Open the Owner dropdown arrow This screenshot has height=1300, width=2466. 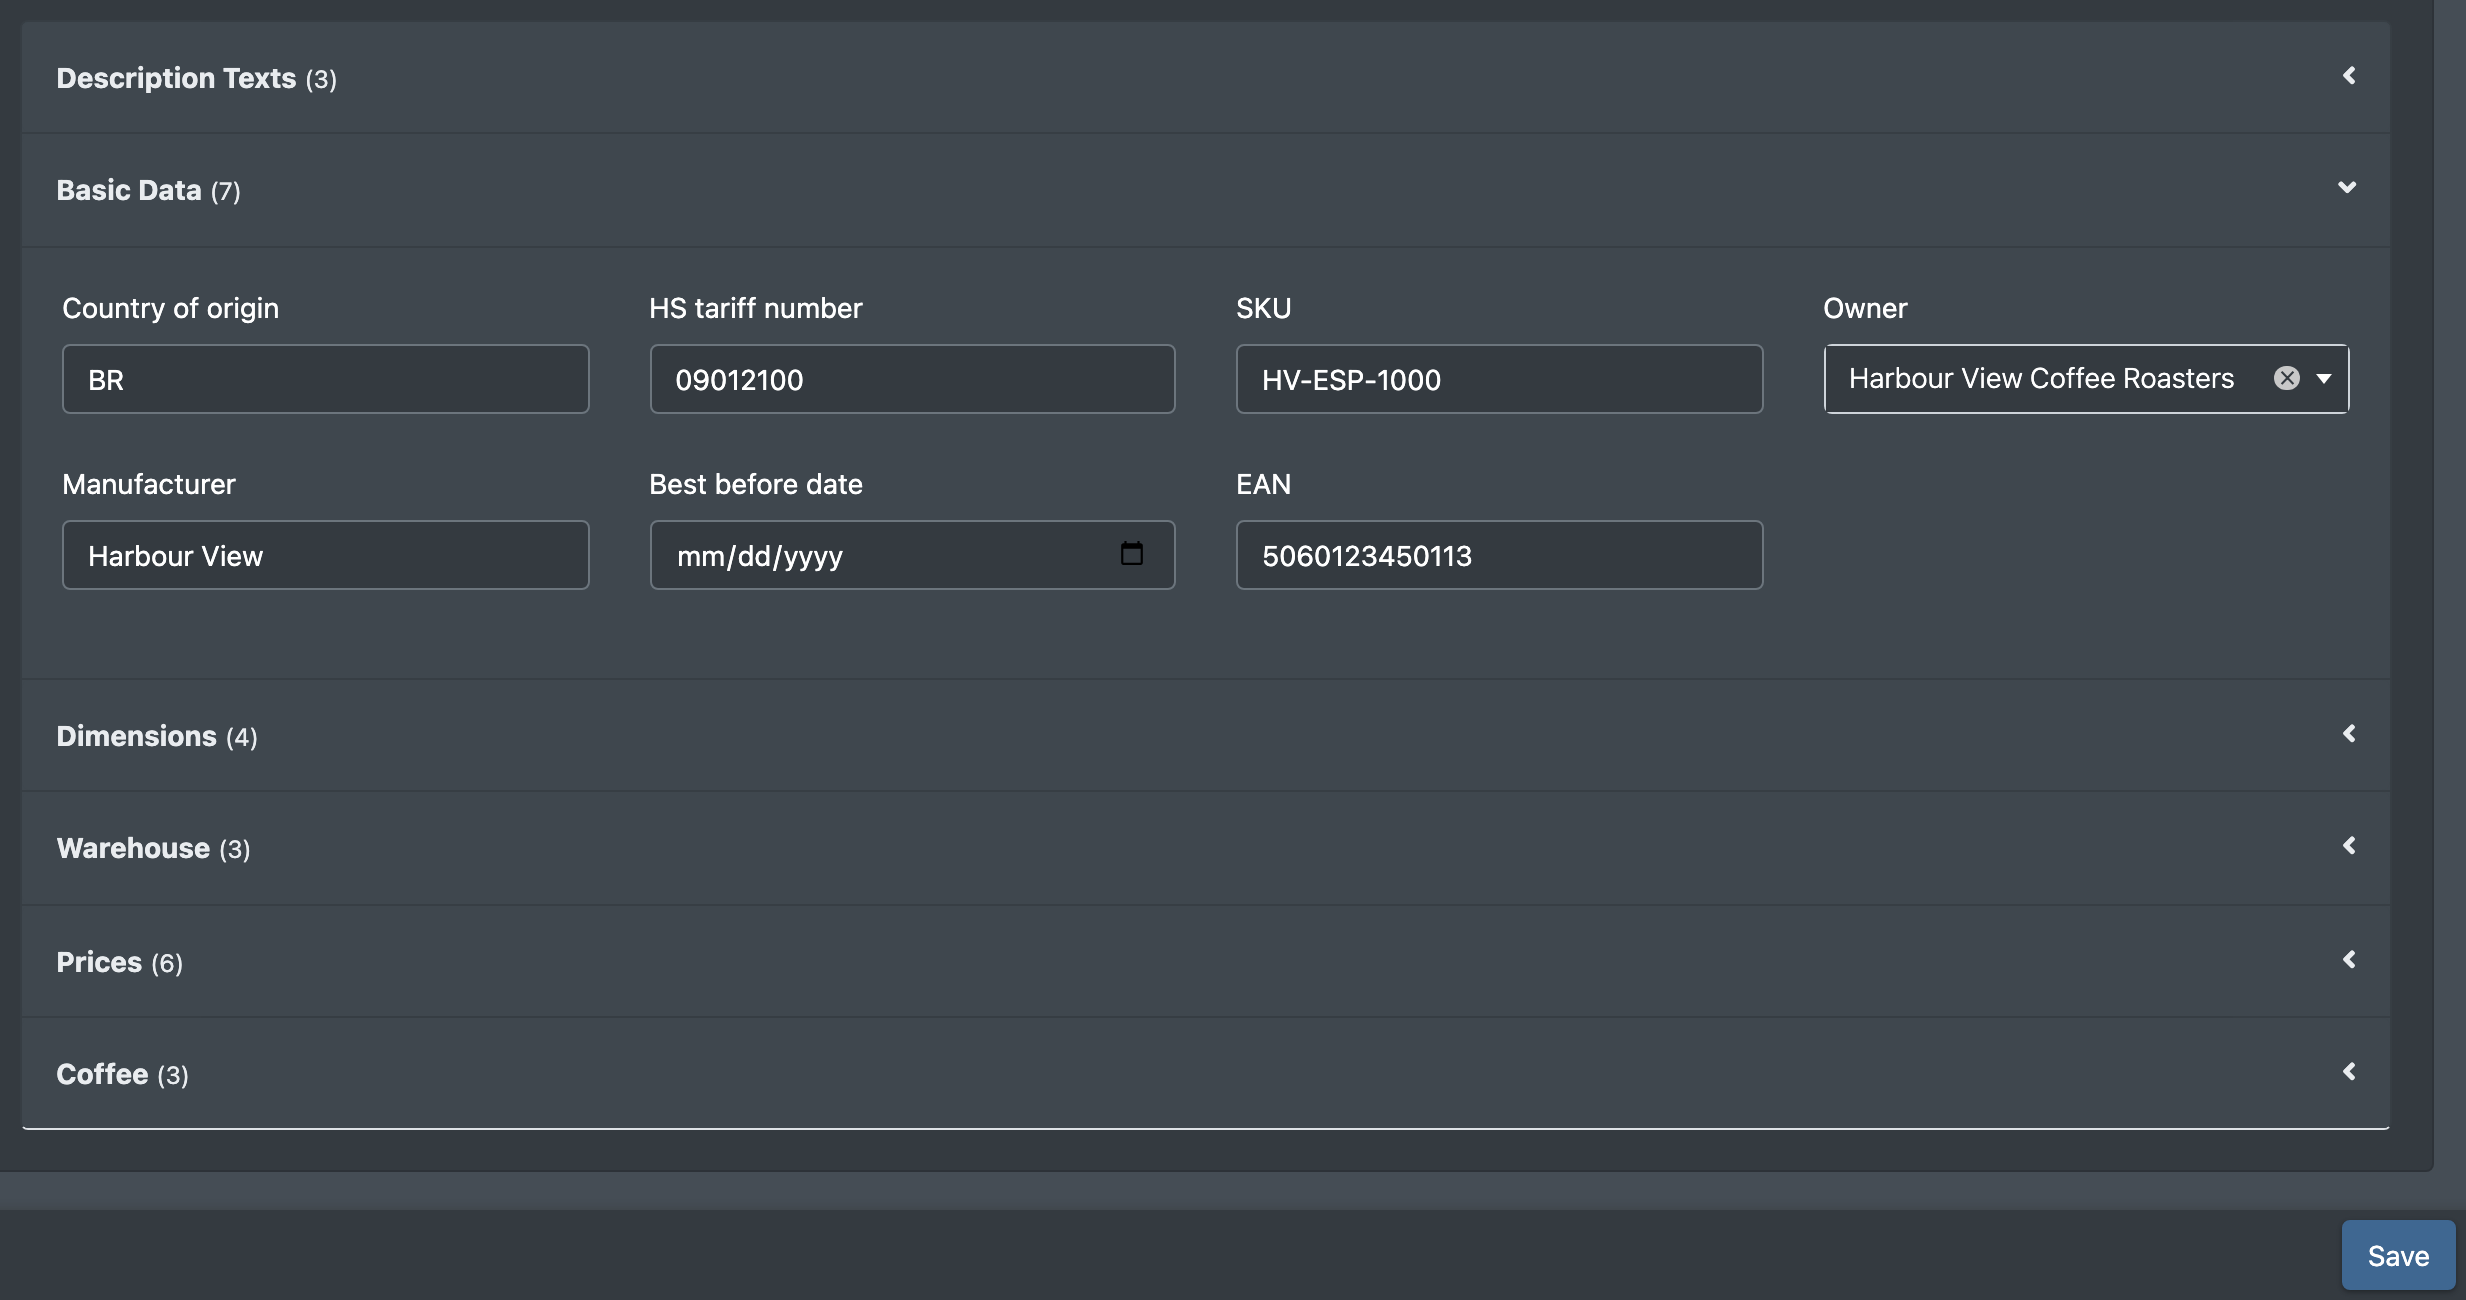pos(2324,379)
